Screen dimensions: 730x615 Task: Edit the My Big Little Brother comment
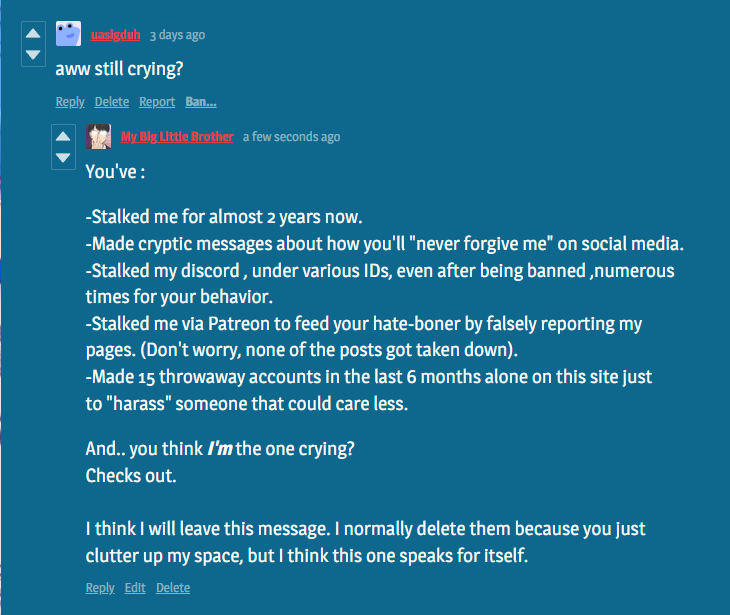click(x=135, y=588)
